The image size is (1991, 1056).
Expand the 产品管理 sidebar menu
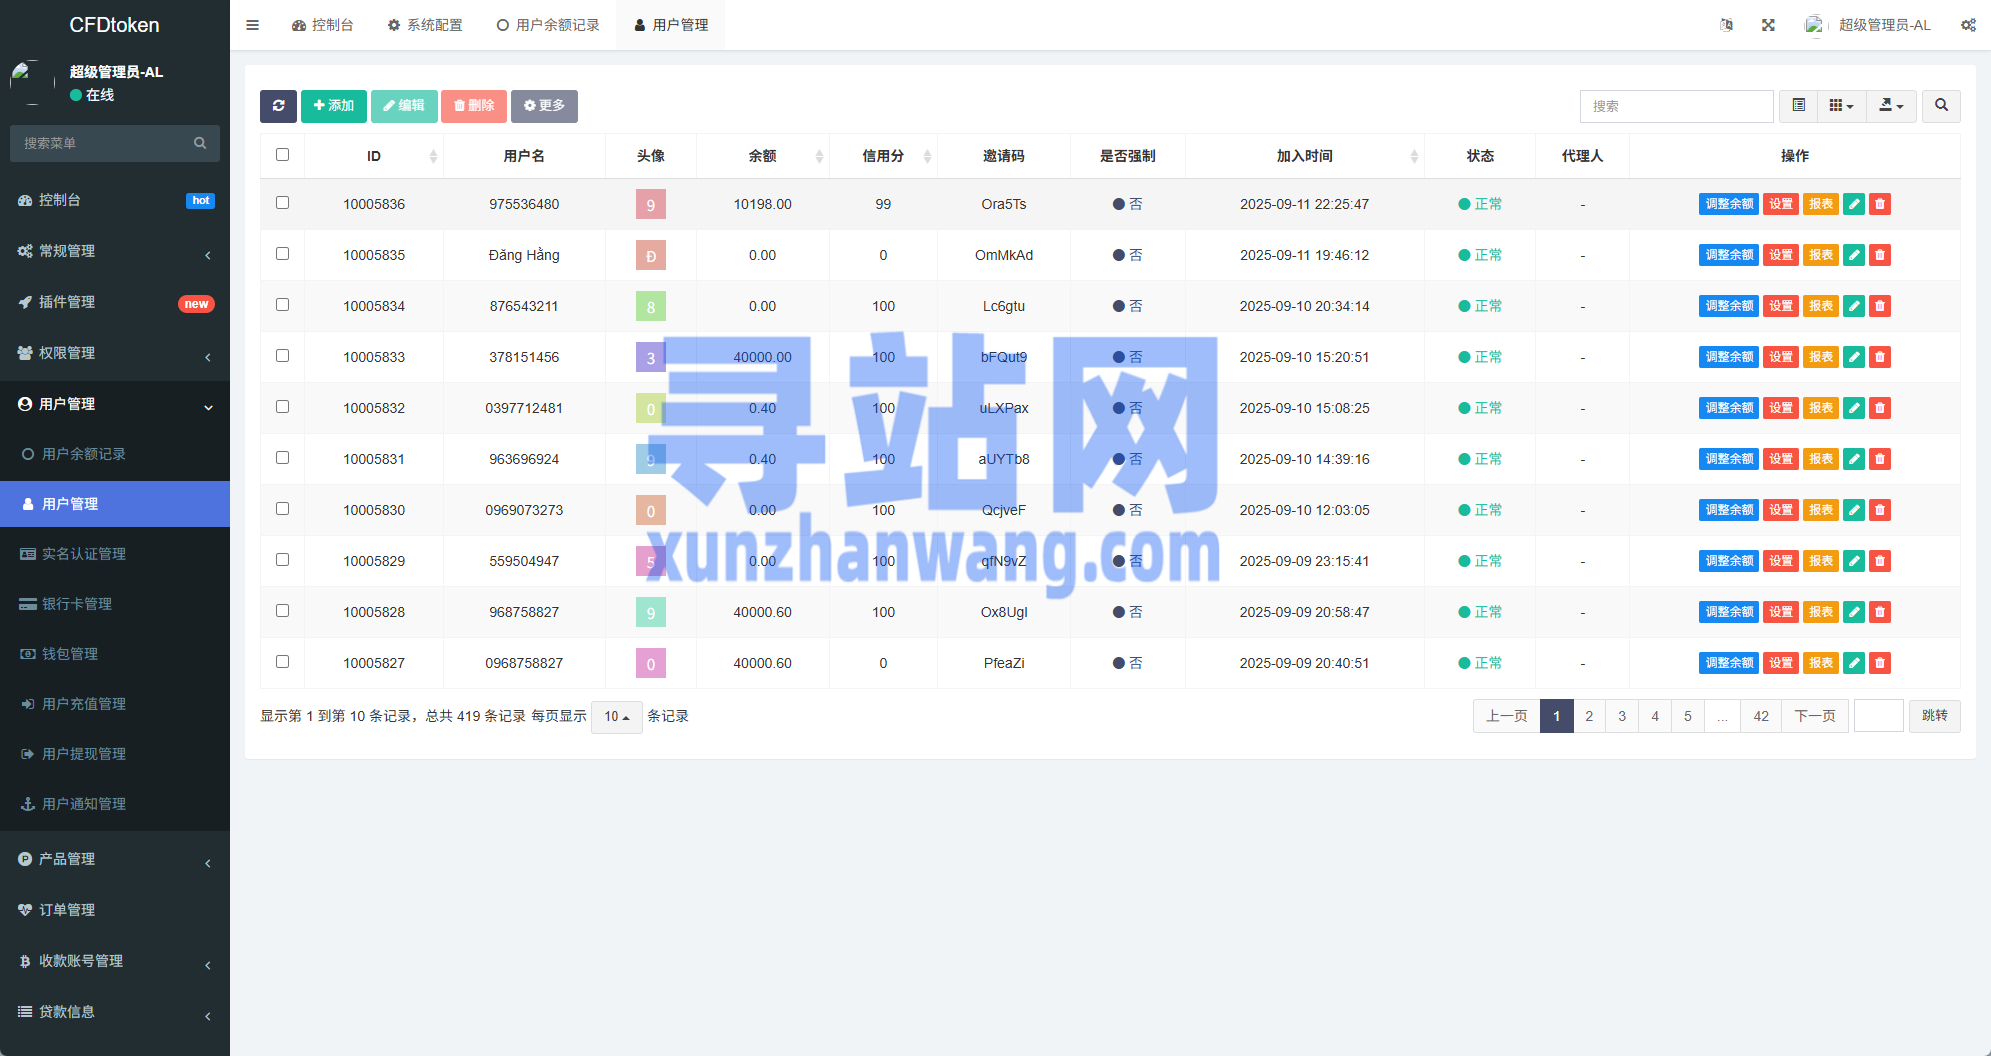[x=115, y=859]
